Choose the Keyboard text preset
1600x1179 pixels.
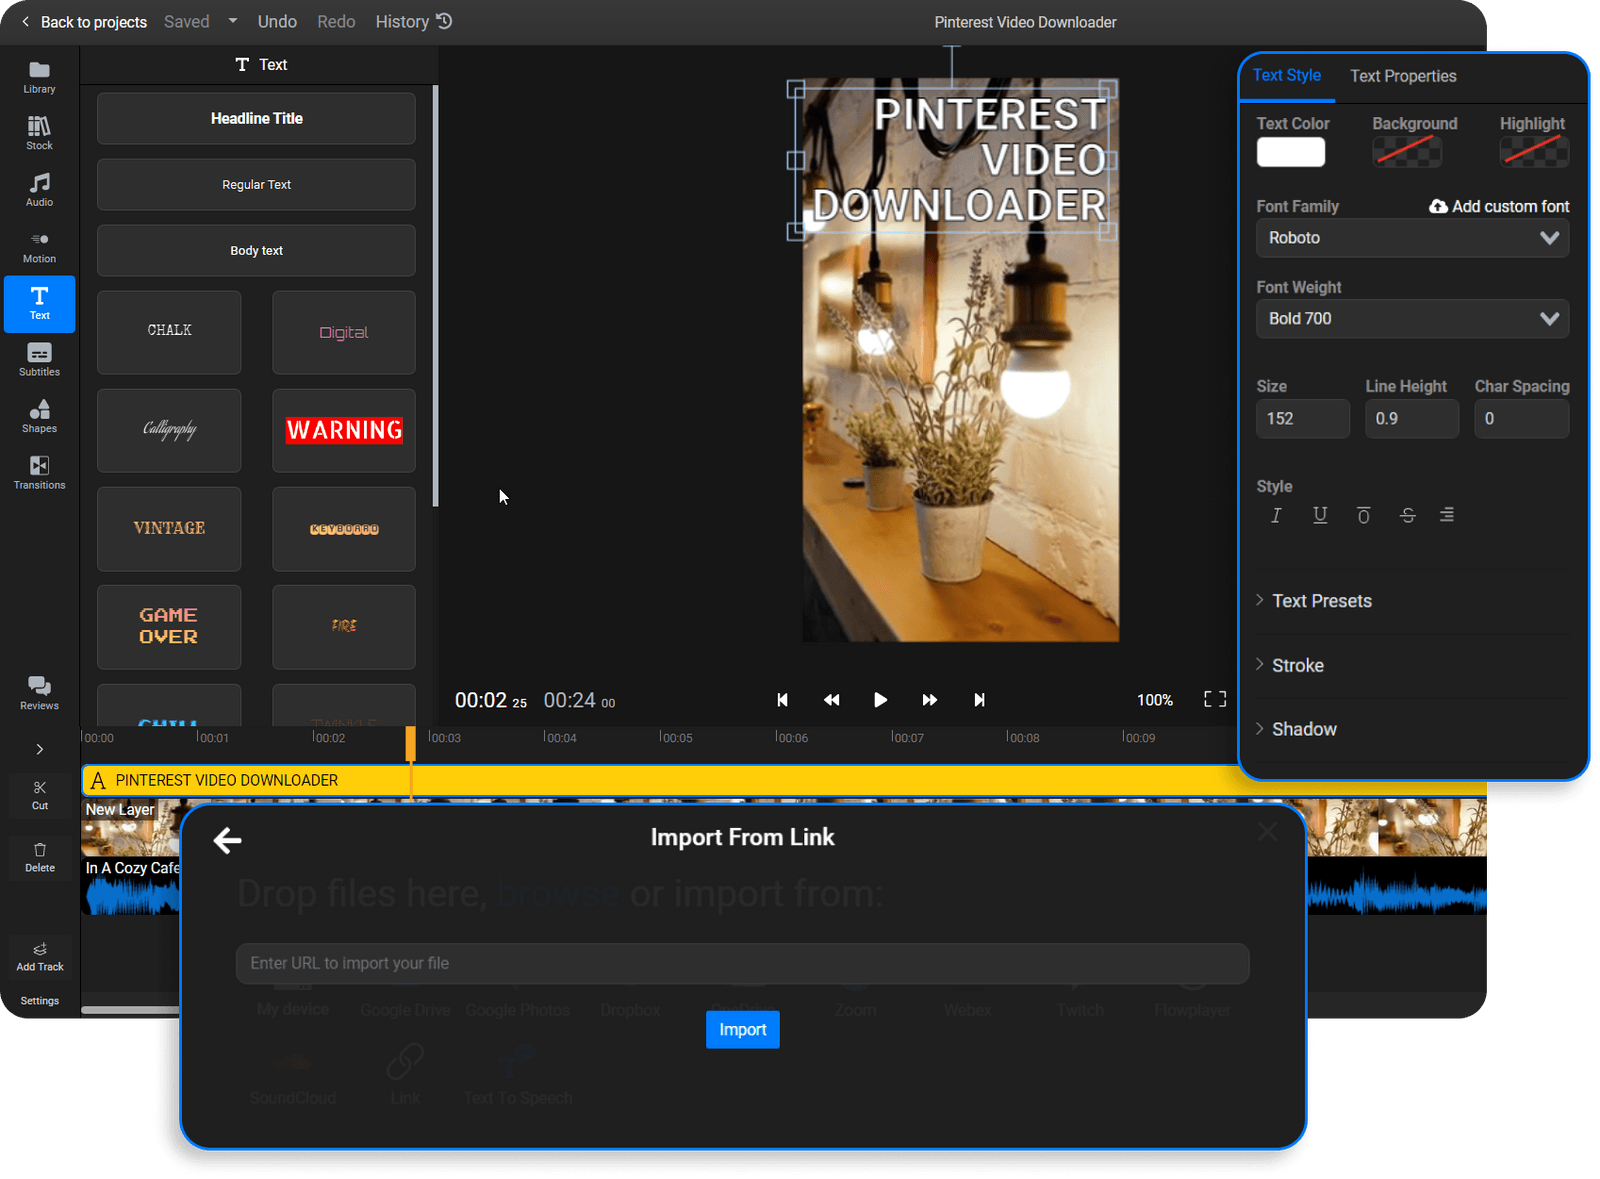tap(343, 528)
